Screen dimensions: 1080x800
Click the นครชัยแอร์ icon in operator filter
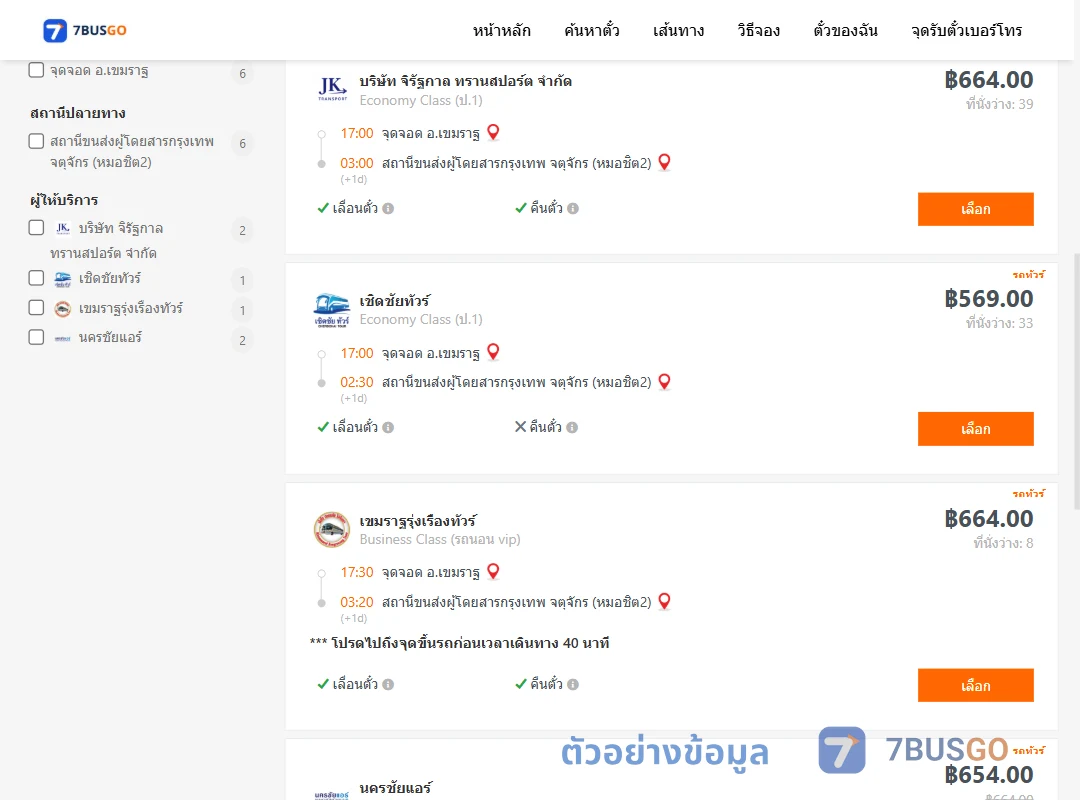coord(63,338)
